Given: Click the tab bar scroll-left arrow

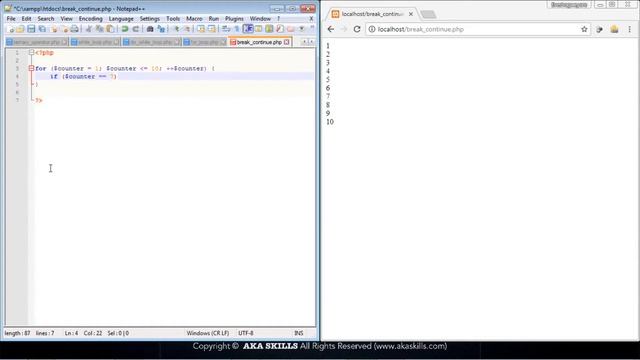Looking at the screenshot, I should [304, 42].
